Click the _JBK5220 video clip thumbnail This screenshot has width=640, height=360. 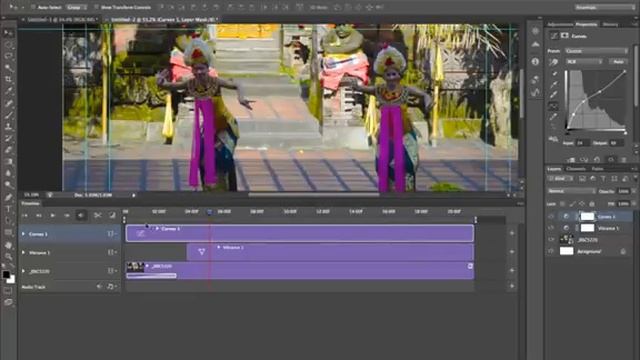pyautogui.click(x=135, y=267)
